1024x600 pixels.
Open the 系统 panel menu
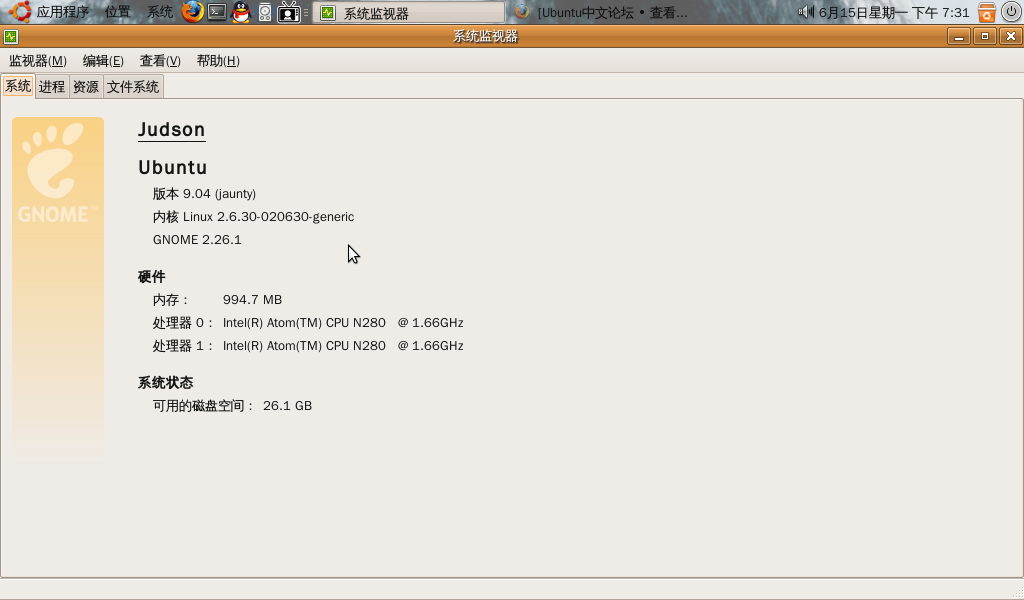coord(159,12)
